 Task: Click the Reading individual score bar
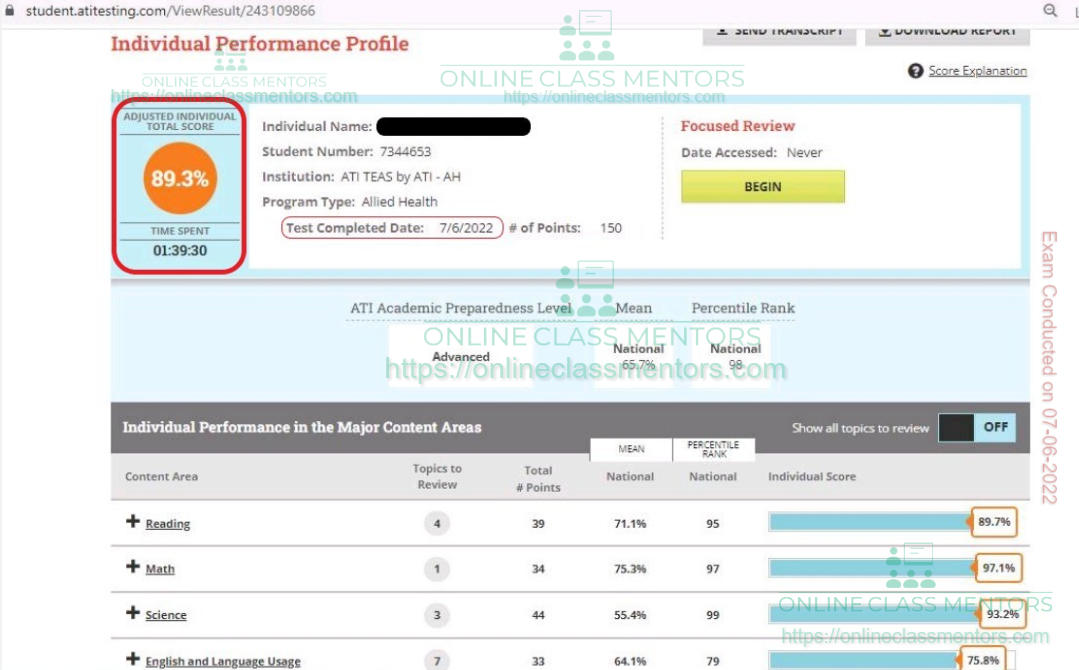tap(868, 522)
